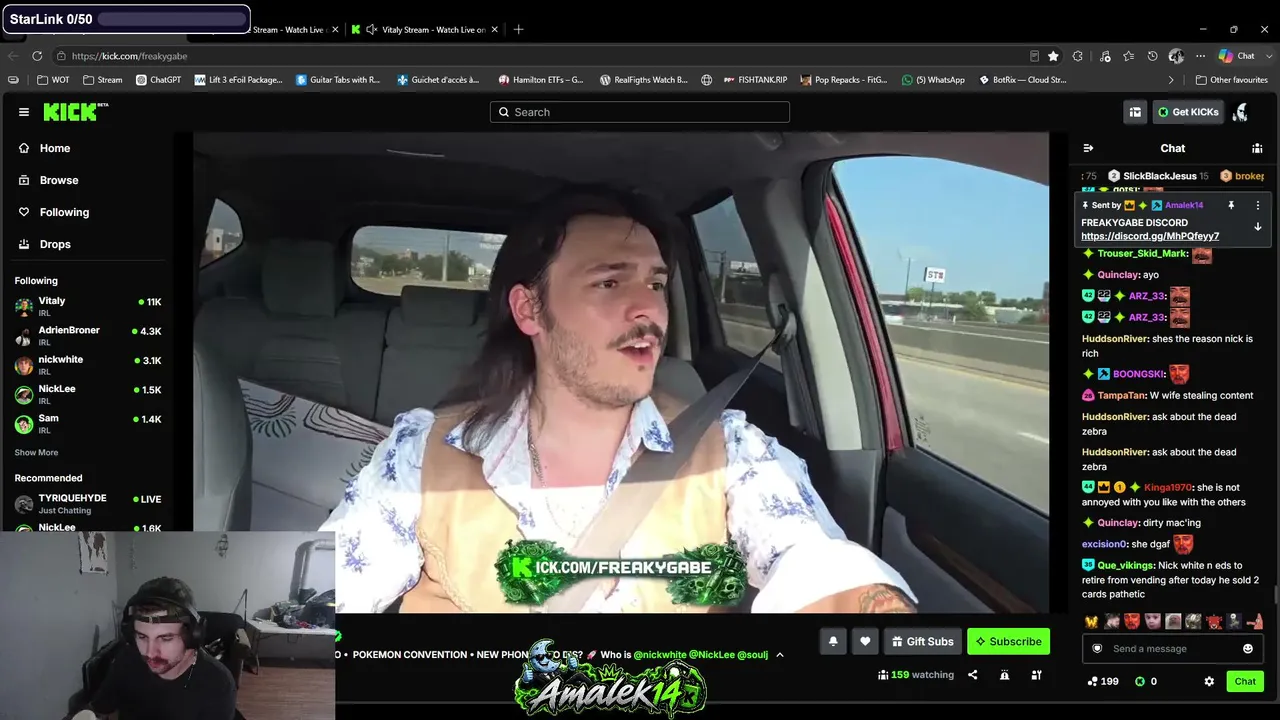Screen dimensions: 1280x720
Task: Click the Get KICKs button
Action: pos(1188,112)
